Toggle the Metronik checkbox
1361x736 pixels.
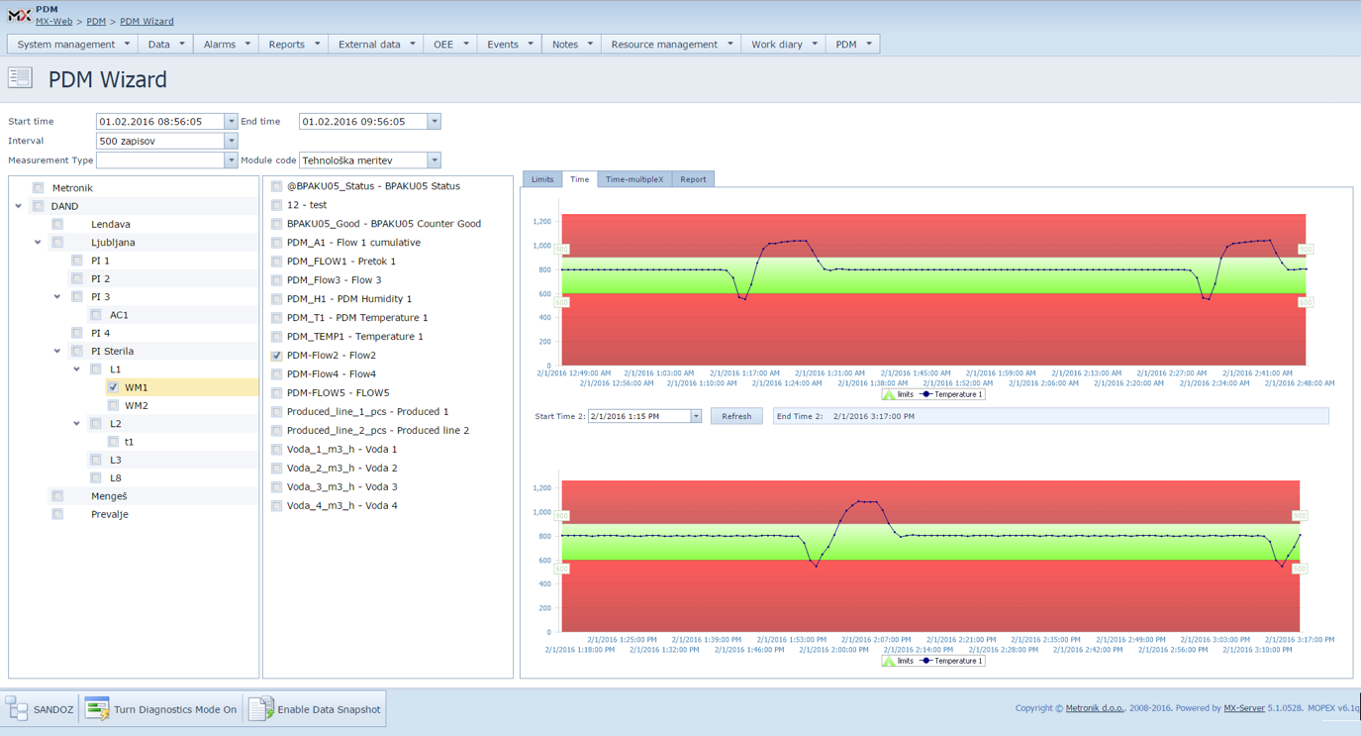(x=38, y=187)
